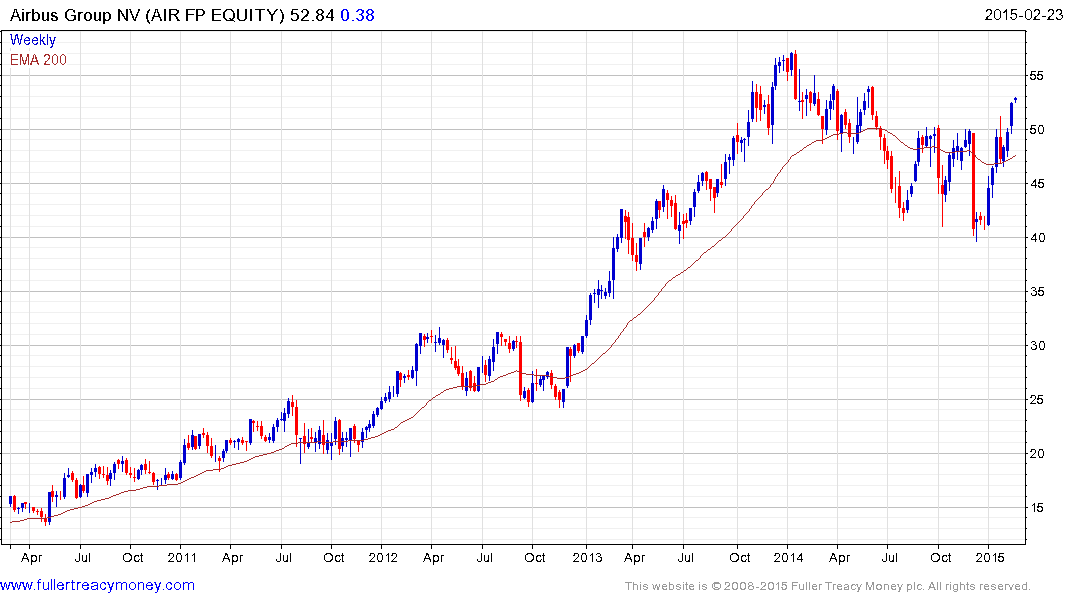1075x600 pixels.
Task: Select the chart title 'Airbus Group NV (AIR FP EQUITY)'
Action: pos(147,15)
